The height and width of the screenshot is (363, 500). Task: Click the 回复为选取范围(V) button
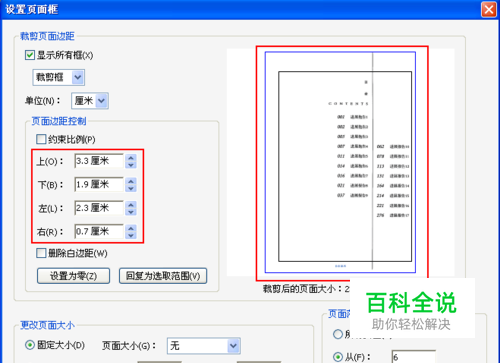163,276
